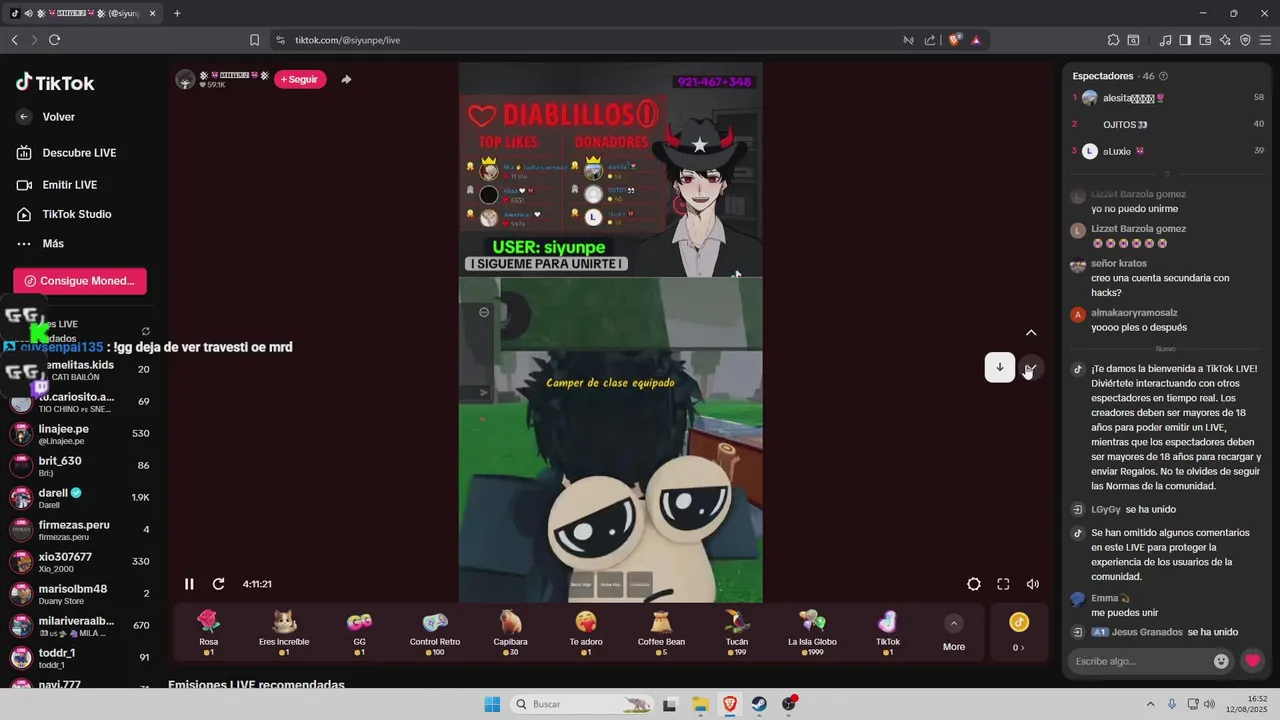The image size is (1280, 720).
Task: Refresh the recommended LIVE list
Action: tap(146, 331)
